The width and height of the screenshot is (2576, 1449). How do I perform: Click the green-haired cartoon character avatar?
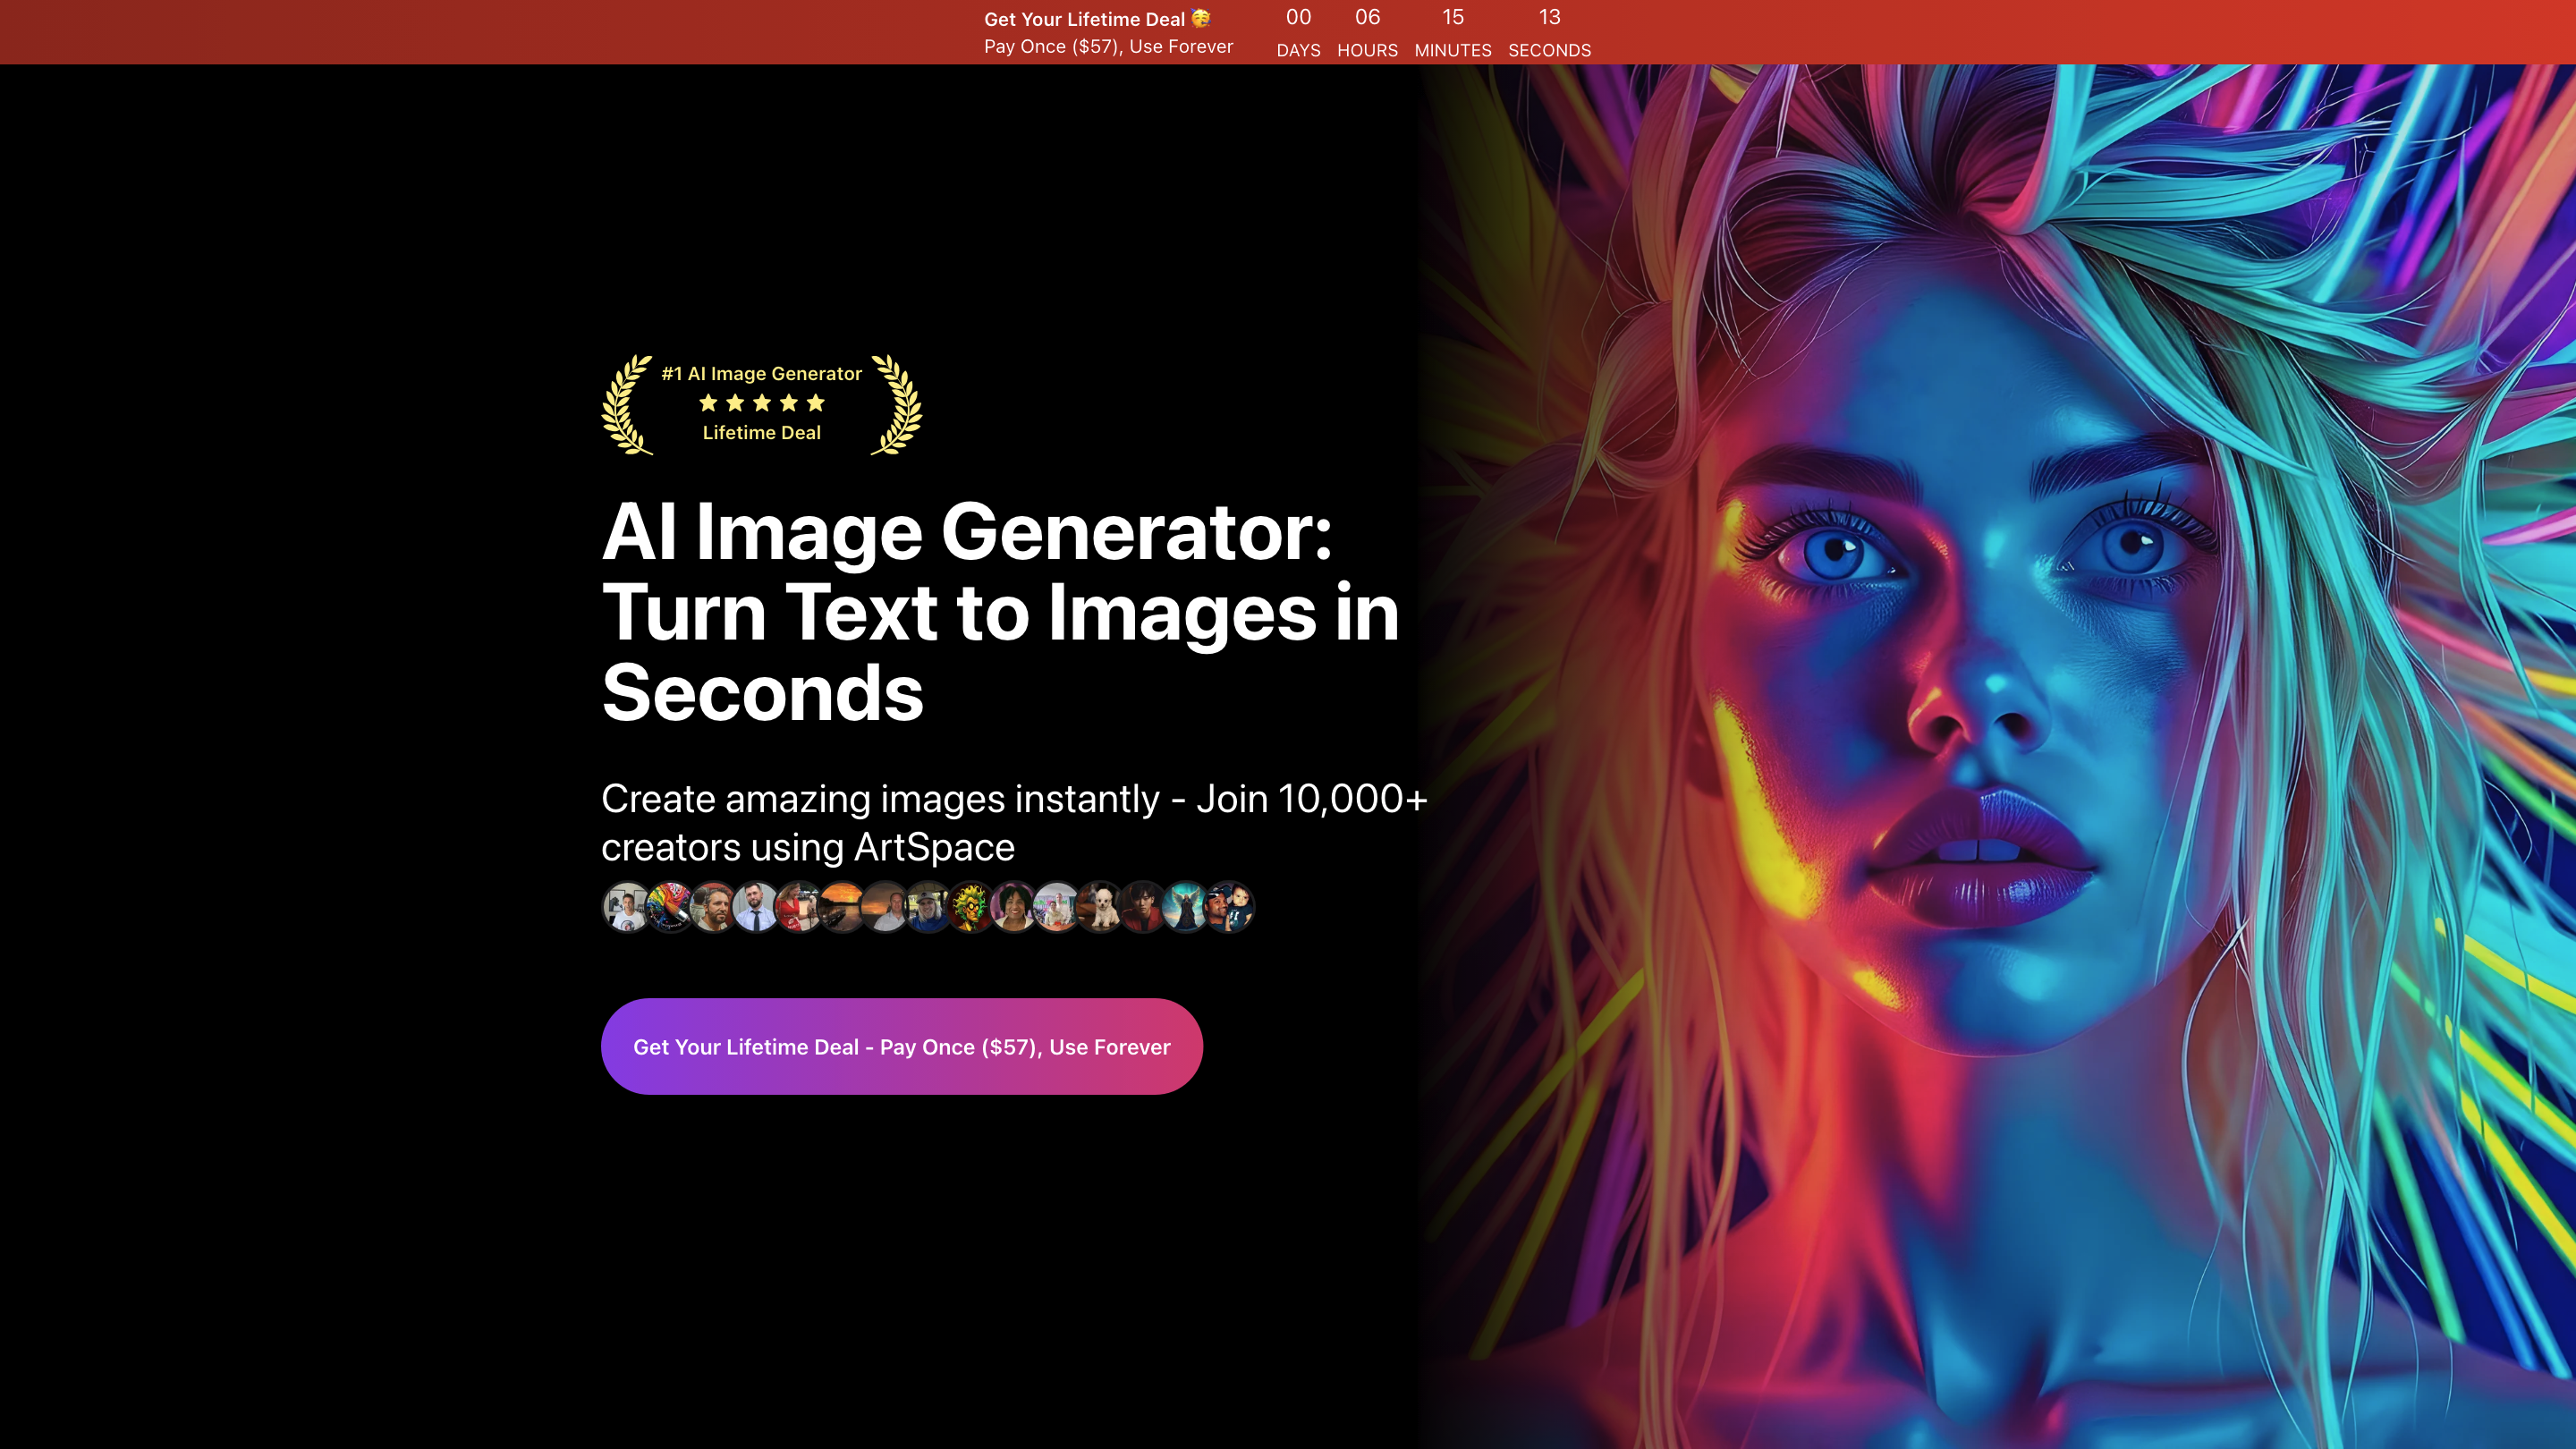(970, 906)
